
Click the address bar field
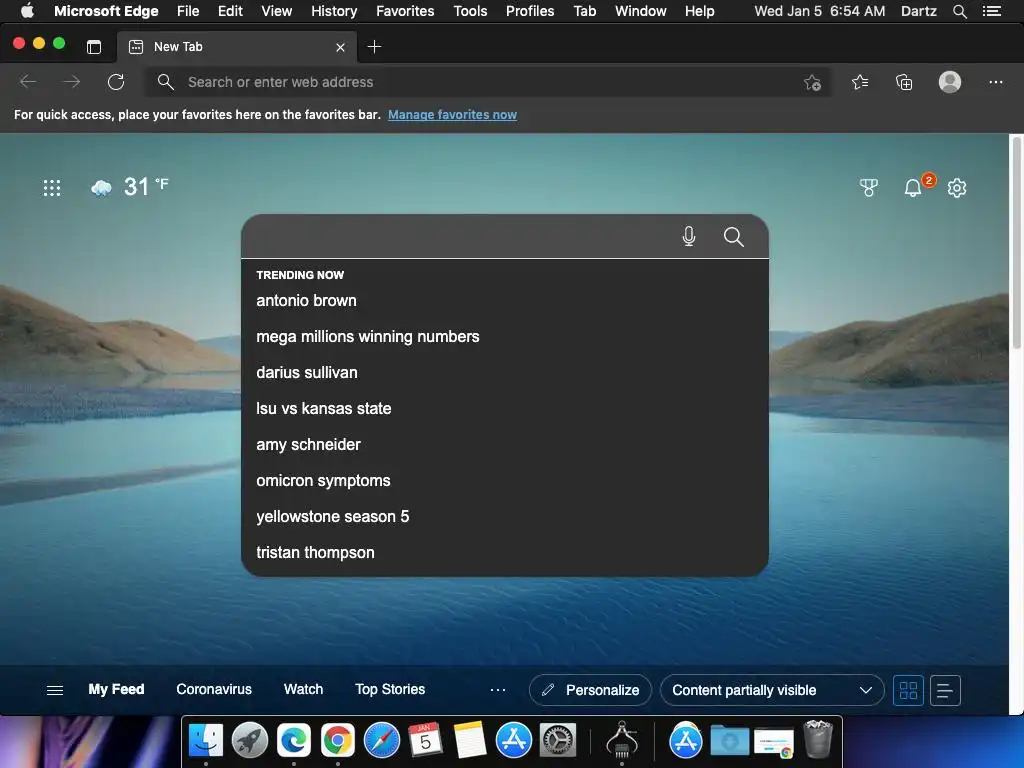coord(488,82)
